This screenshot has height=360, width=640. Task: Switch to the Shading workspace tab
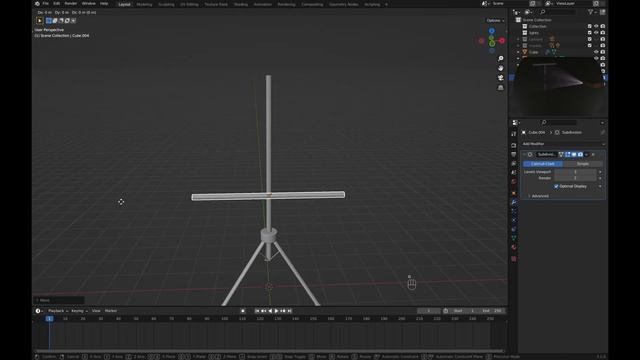point(241,4)
